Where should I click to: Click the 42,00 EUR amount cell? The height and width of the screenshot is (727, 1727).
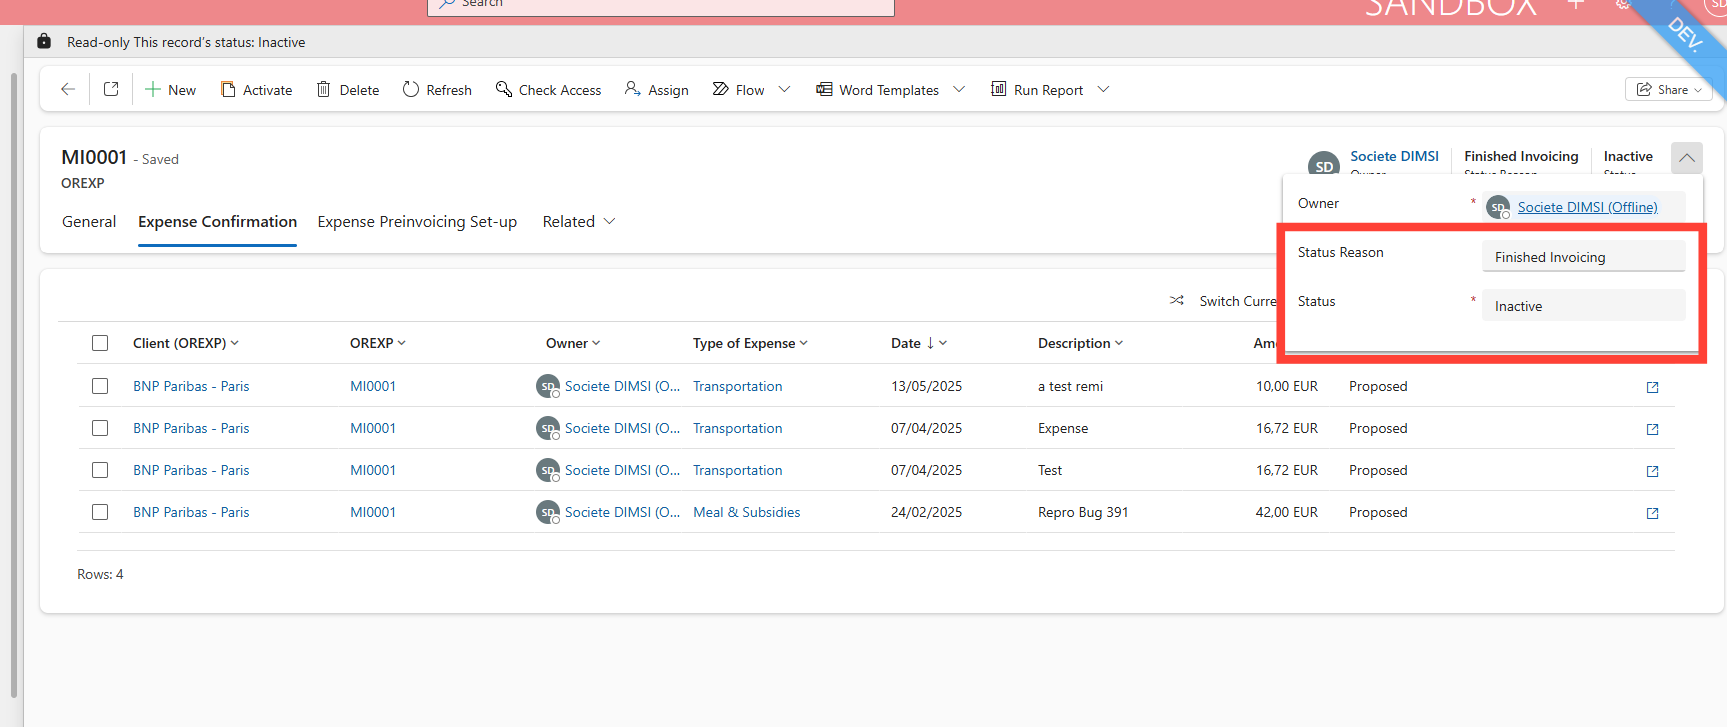[1286, 512]
